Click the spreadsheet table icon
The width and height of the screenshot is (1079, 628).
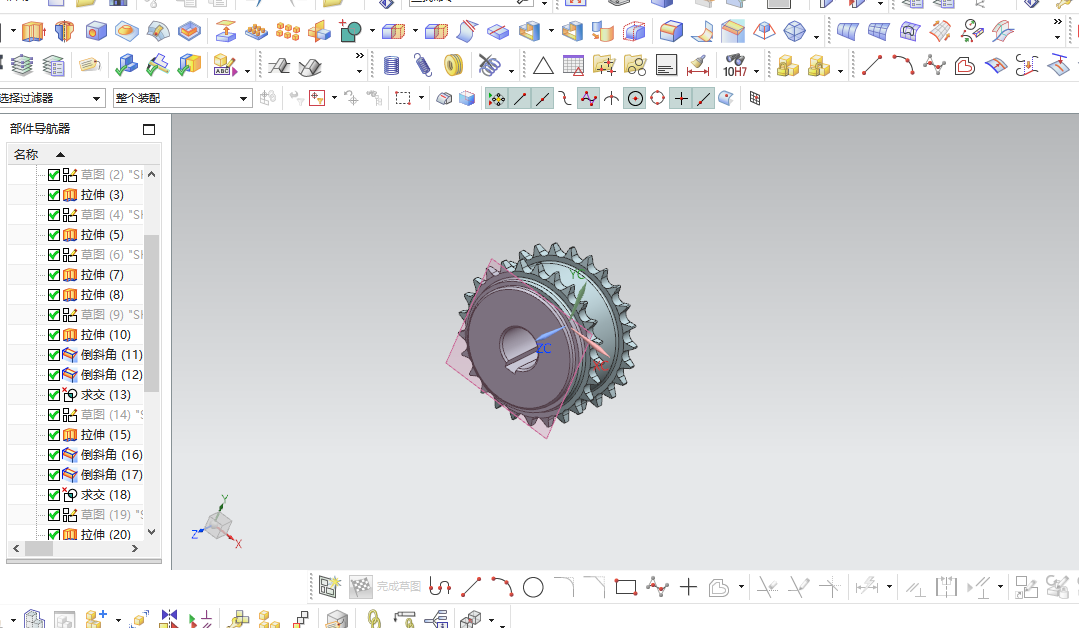573,65
